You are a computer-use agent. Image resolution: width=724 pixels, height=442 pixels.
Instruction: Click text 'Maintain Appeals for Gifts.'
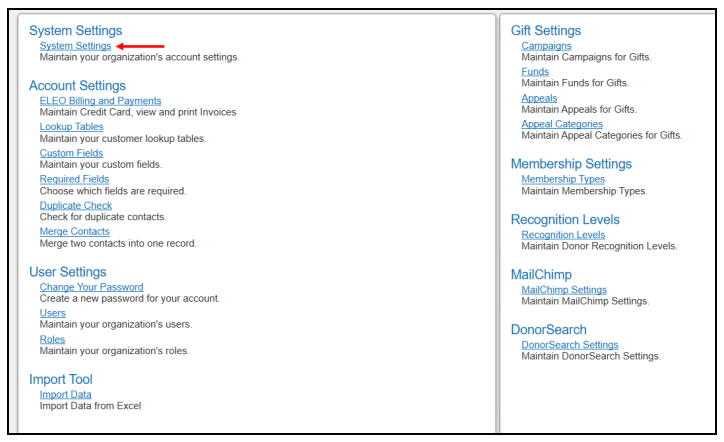[x=579, y=109]
